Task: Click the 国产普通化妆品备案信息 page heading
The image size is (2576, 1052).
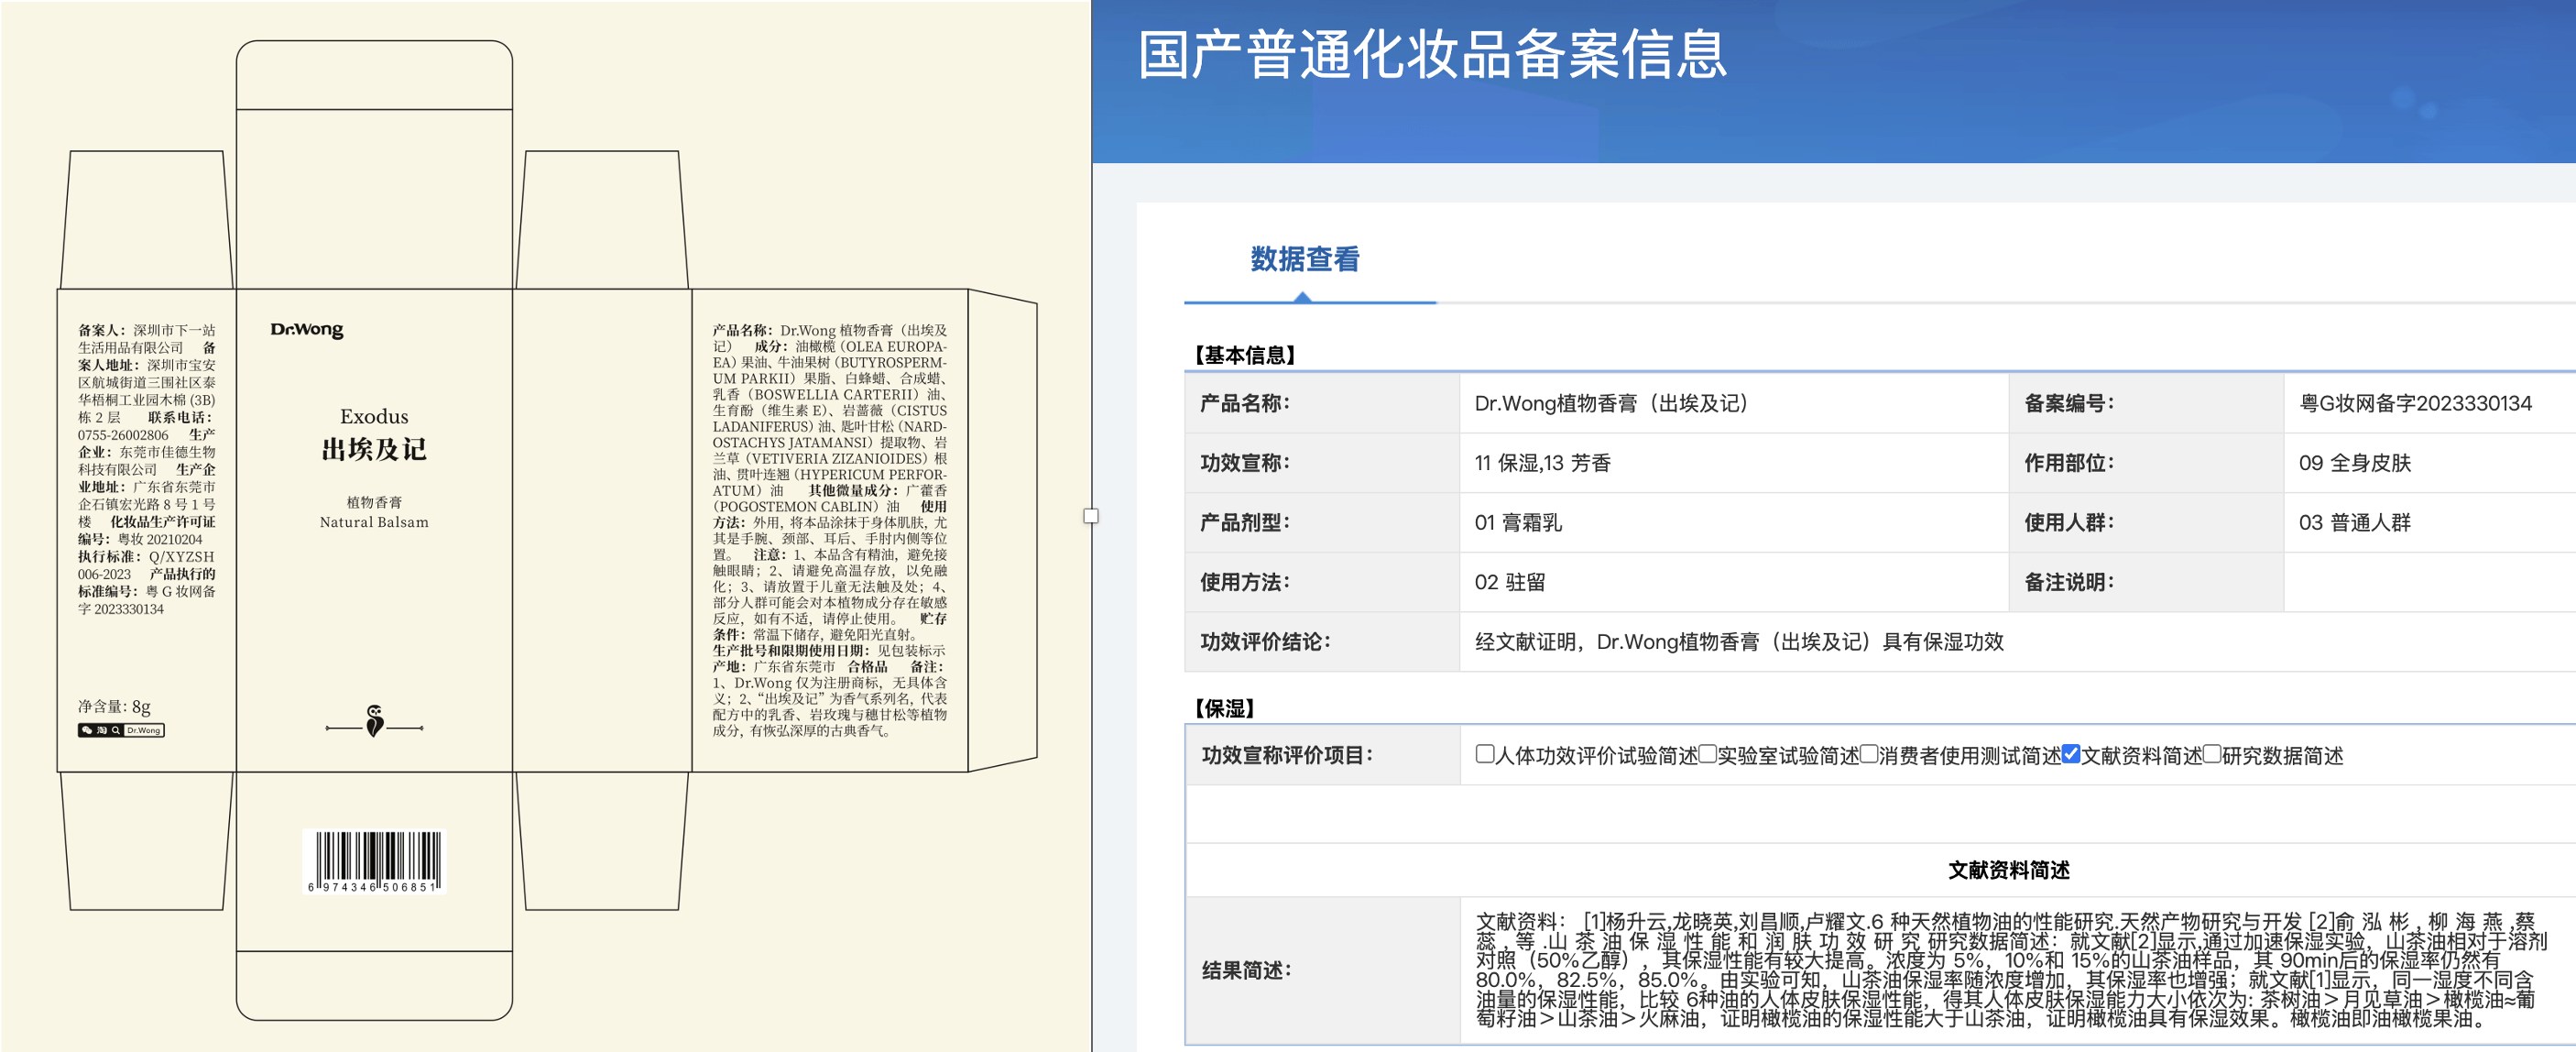Action: 1432,55
